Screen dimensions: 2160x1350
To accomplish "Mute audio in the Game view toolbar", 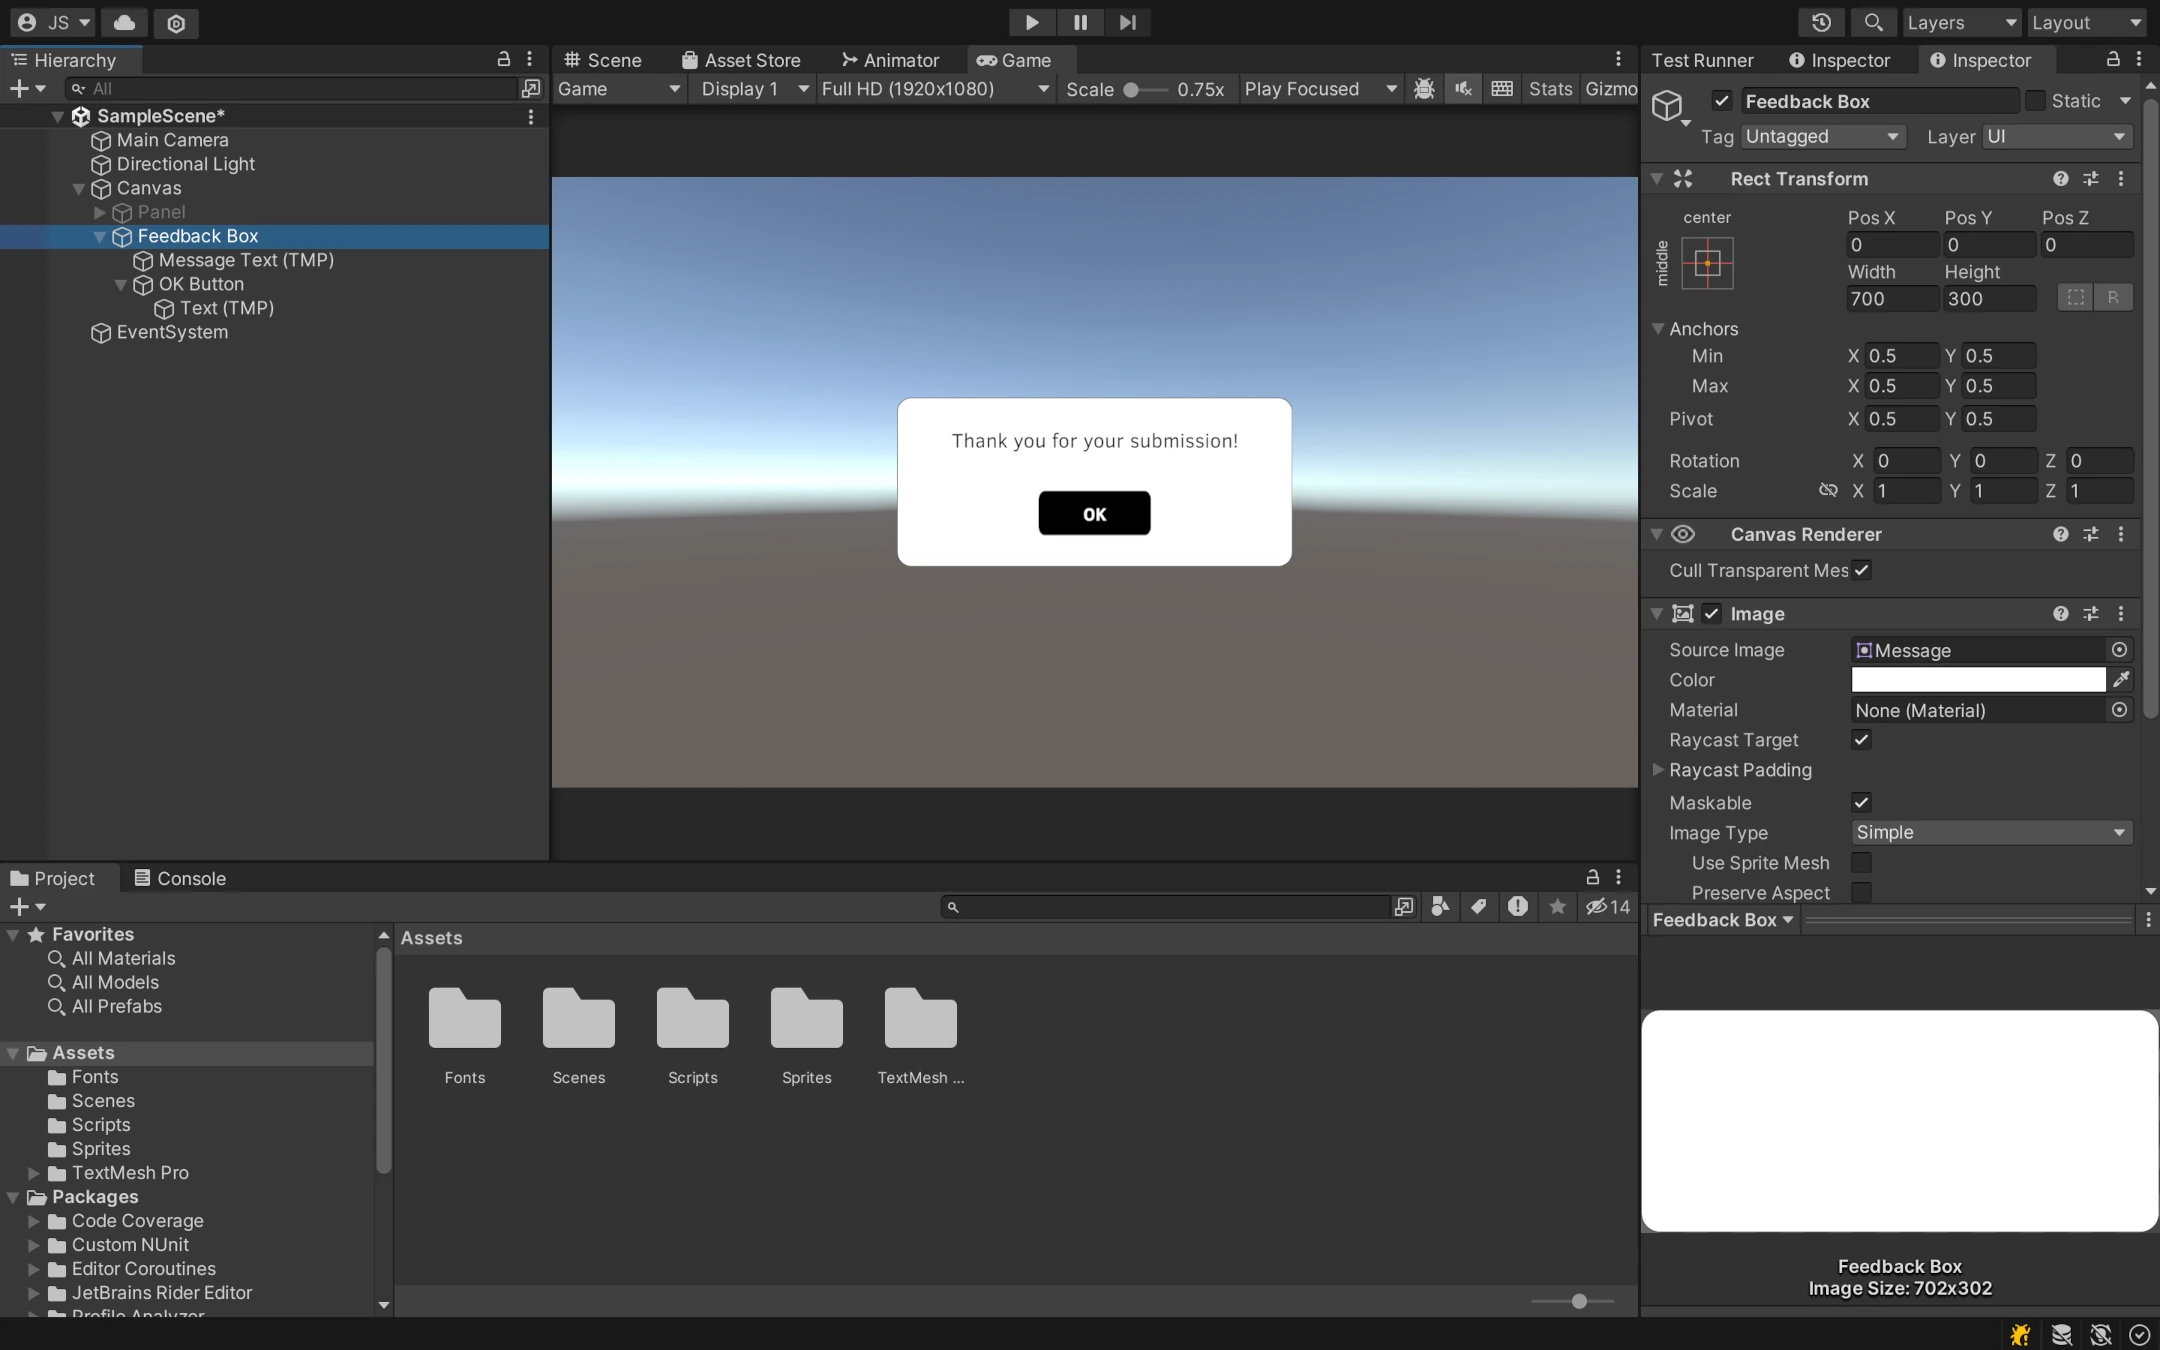I will pos(1462,89).
